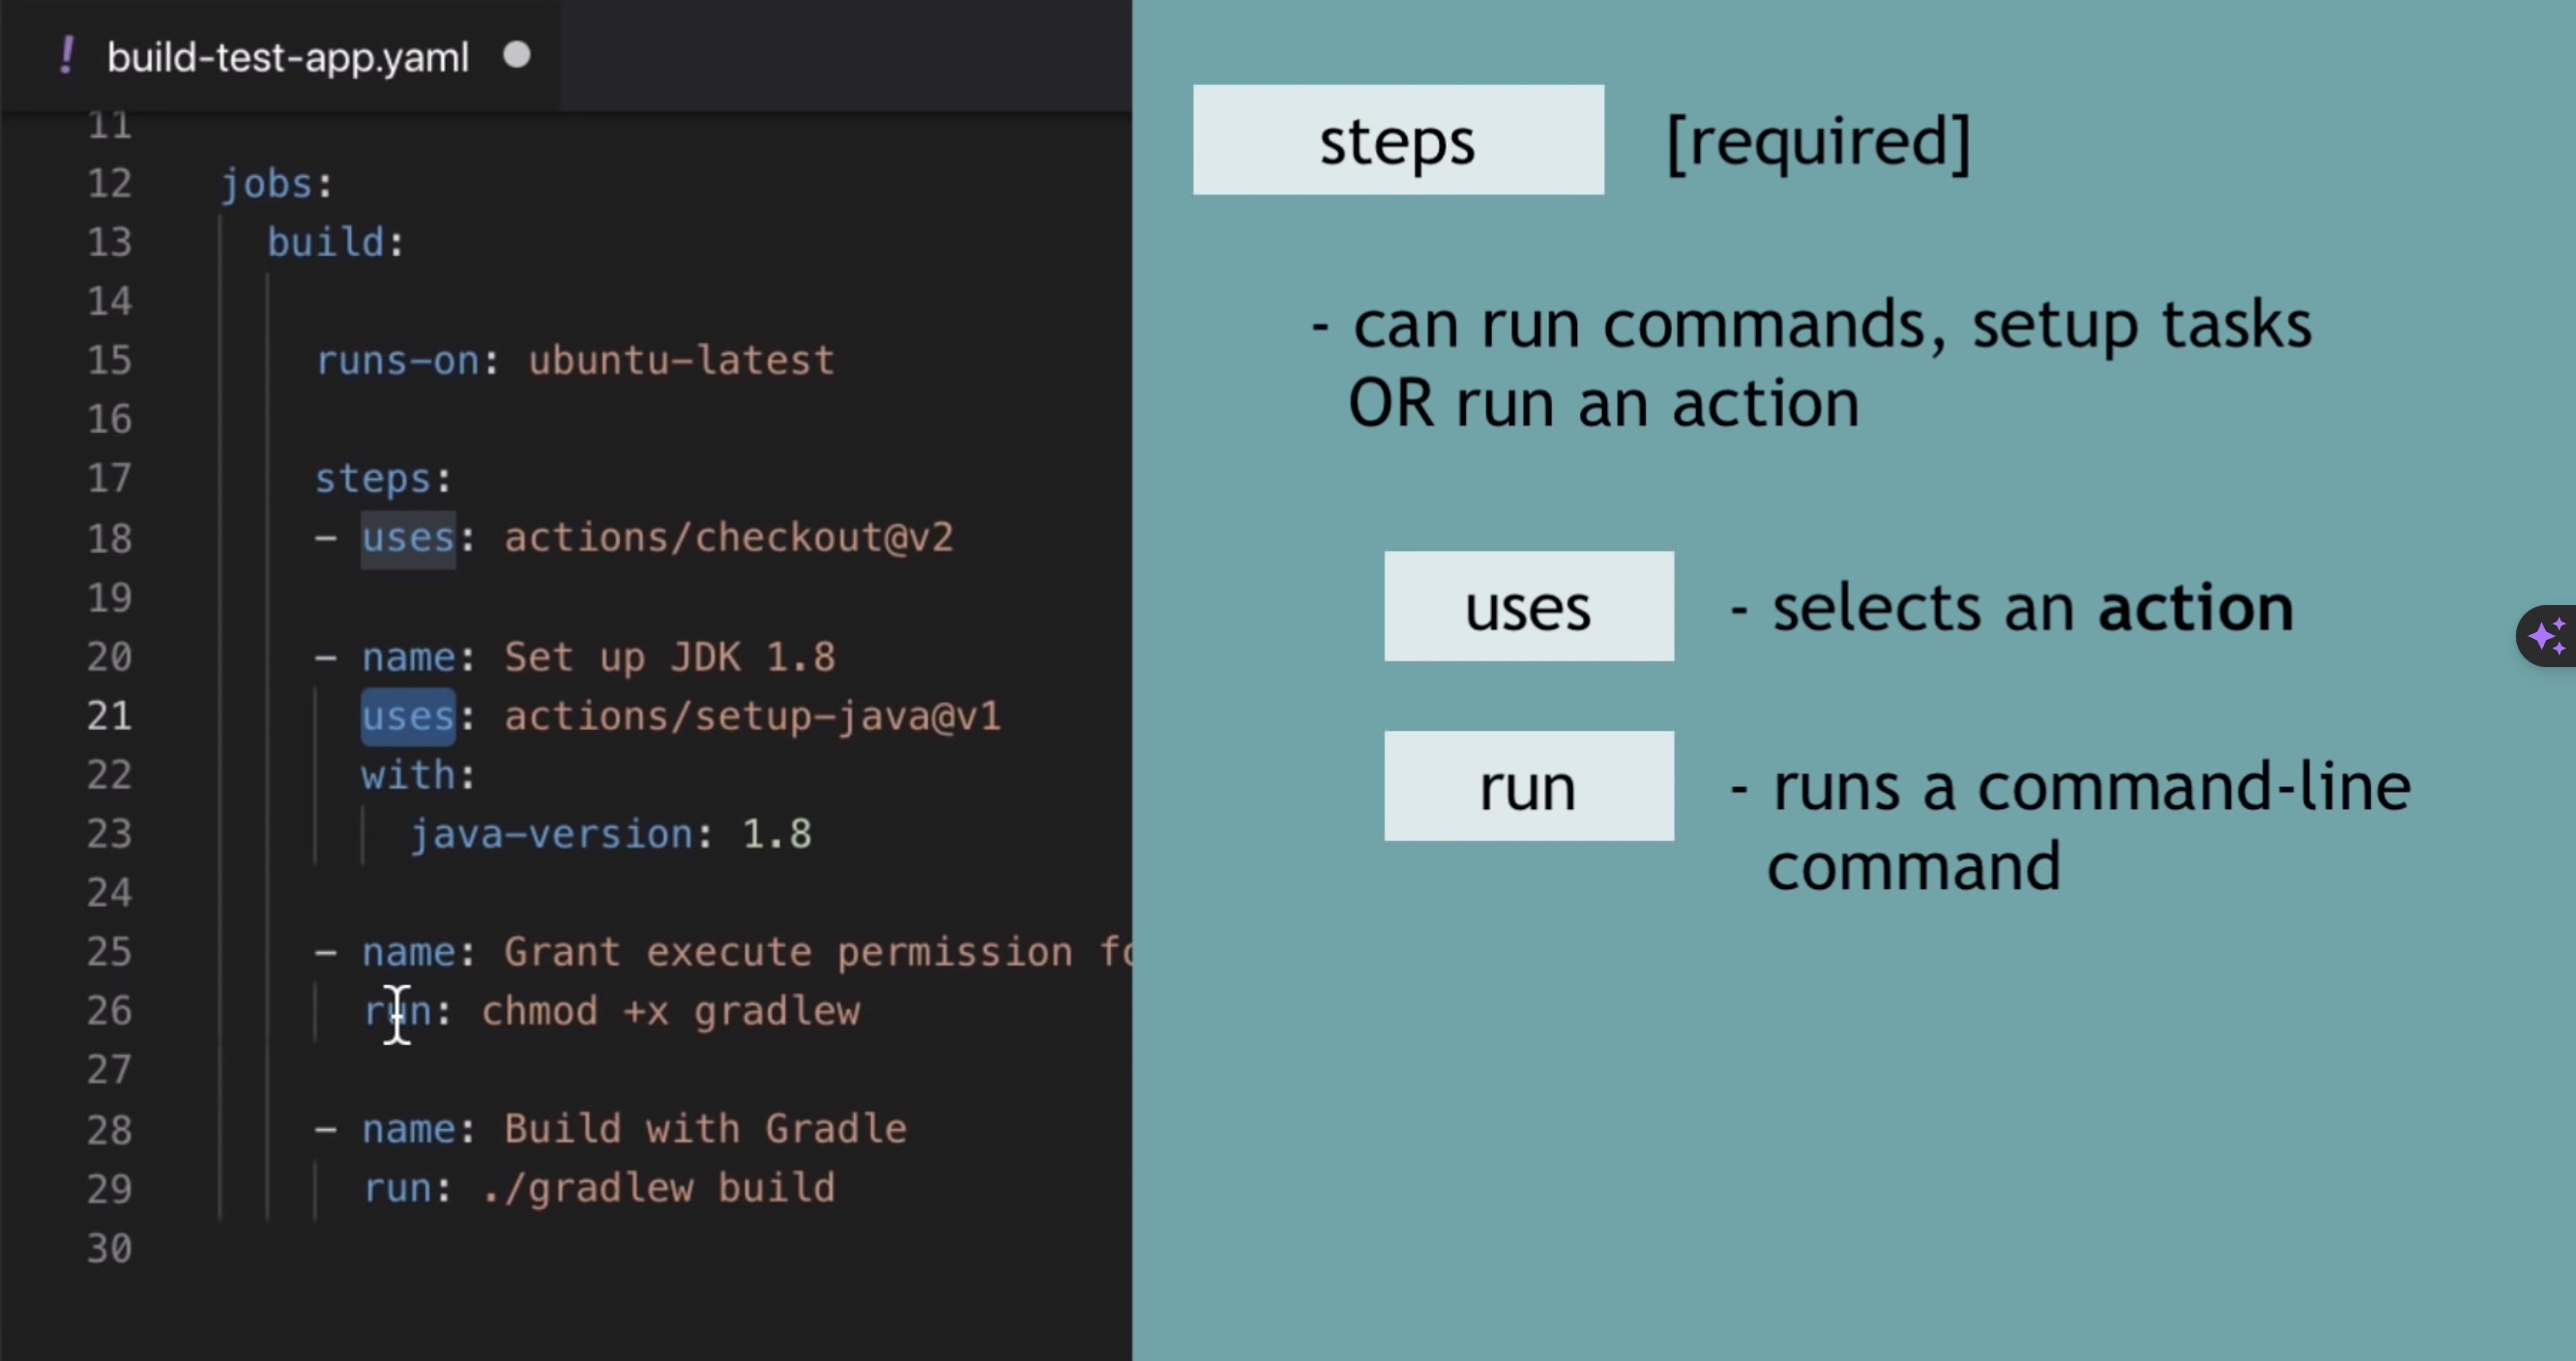Click the 'run' key on line 29
The height and width of the screenshot is (1361, 2576).
397,1188
